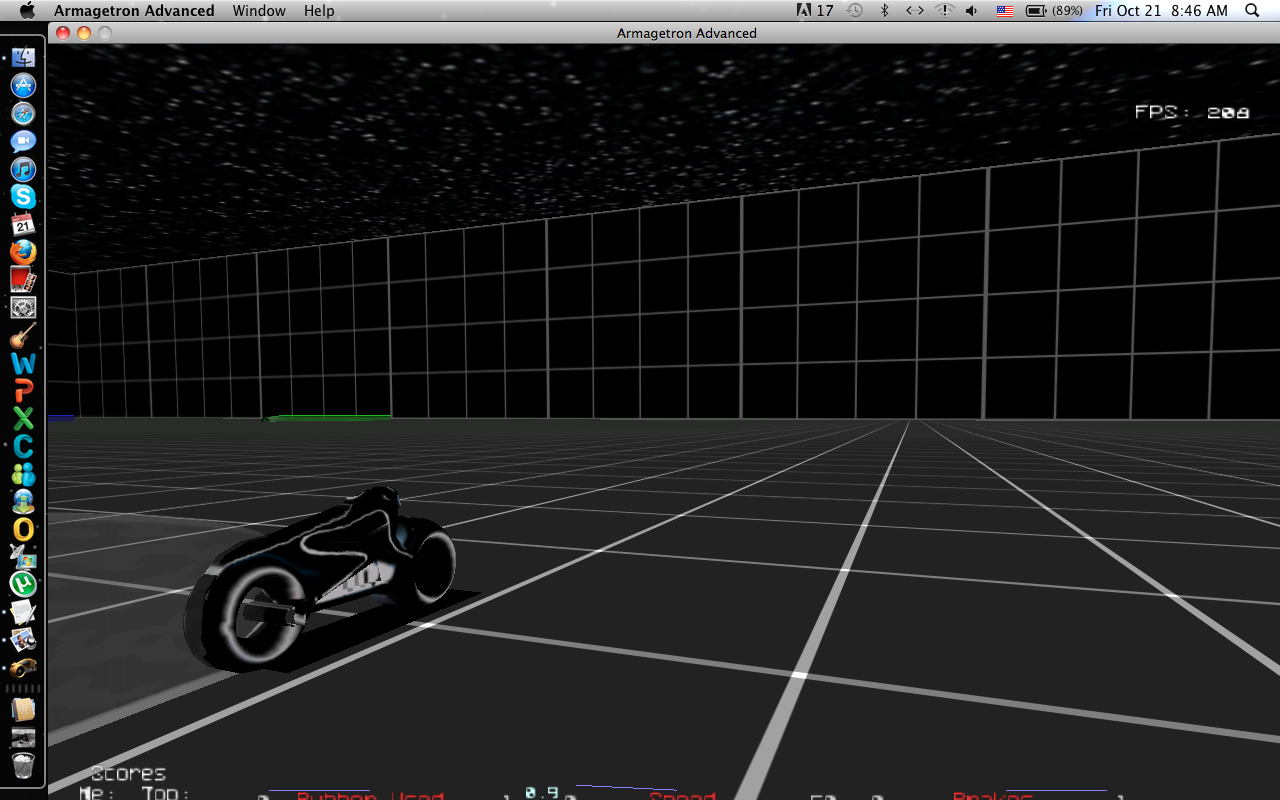Open the Help menu
This screenshot has height=800, width=1280.
[319, 11]
